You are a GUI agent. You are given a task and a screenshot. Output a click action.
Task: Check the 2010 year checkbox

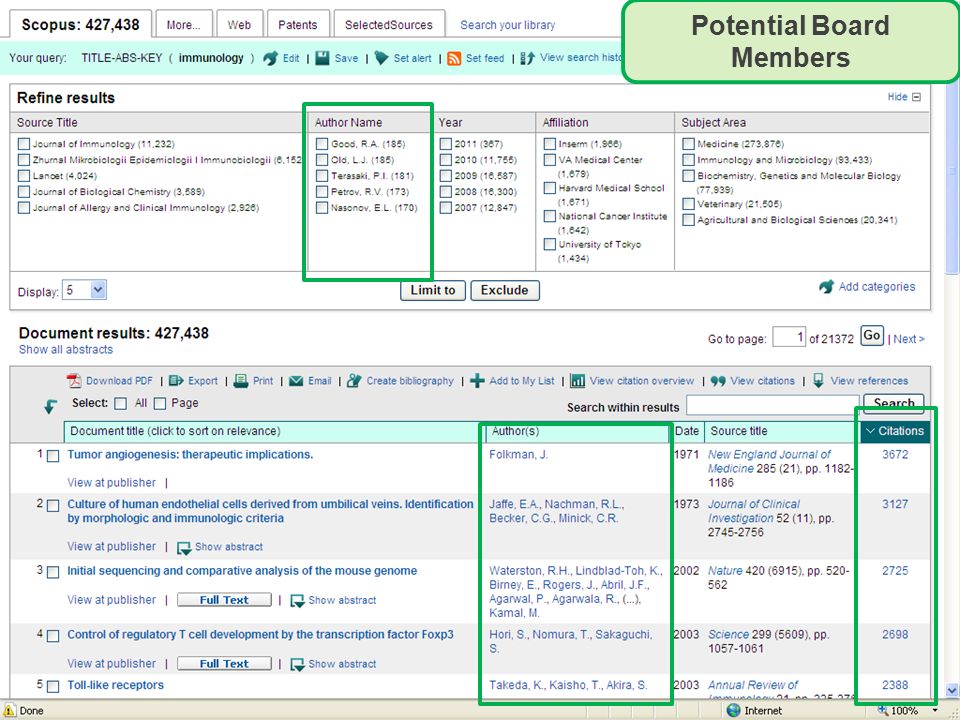pos(446,160)
